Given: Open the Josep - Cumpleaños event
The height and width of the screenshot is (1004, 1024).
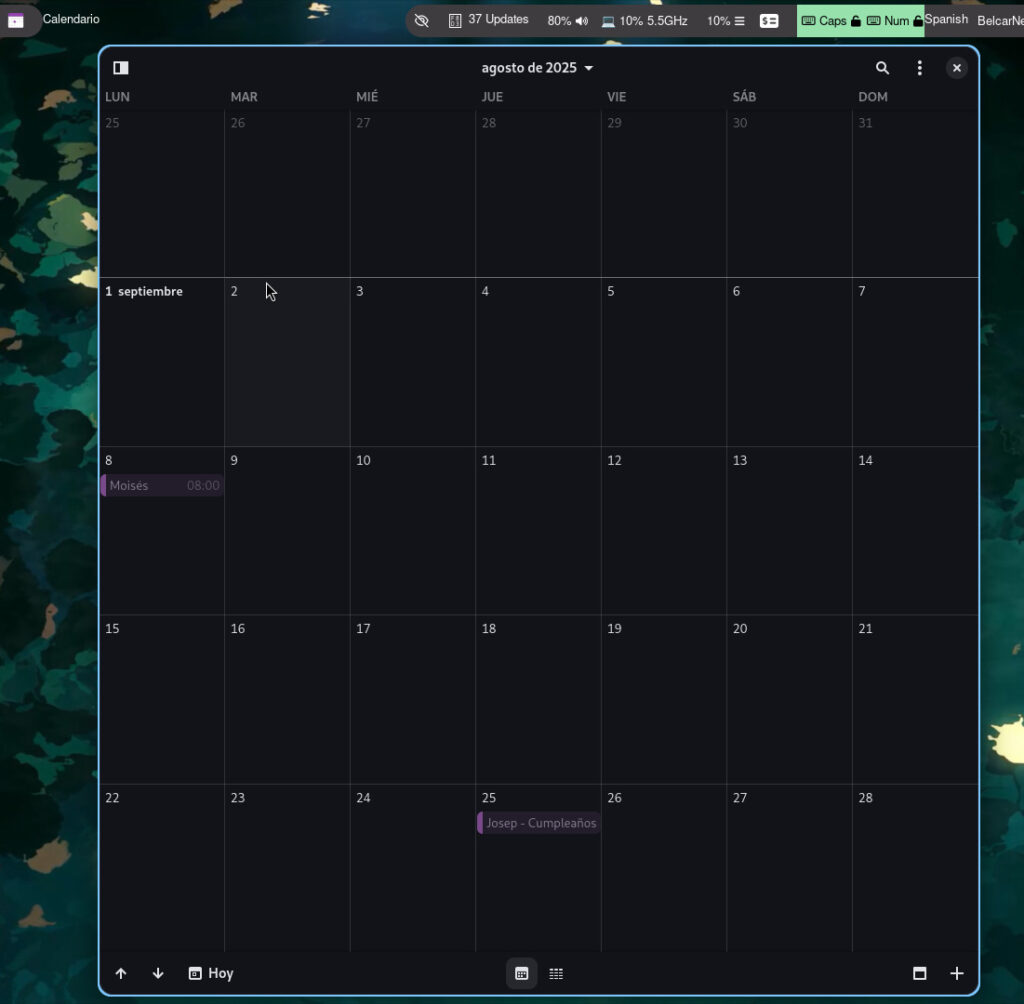Looking at the screenshot, I should [539, 823].
